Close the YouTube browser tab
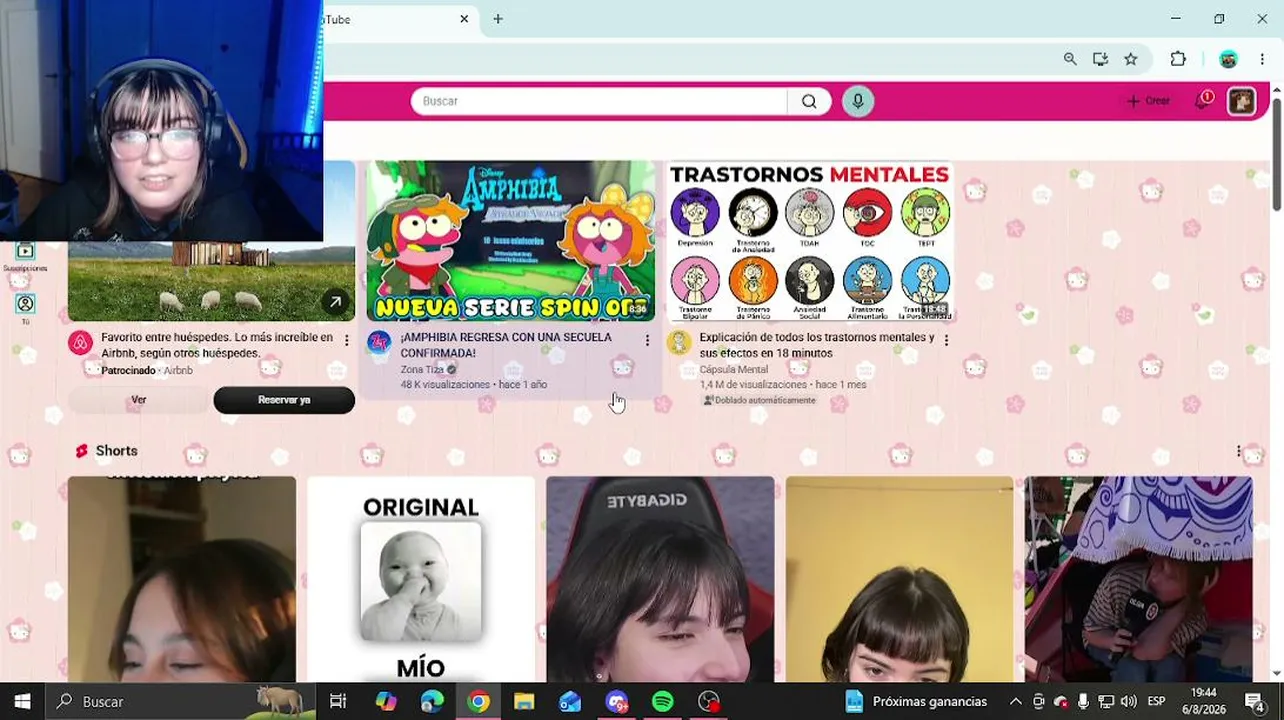Screen dimensions: 1284x720 [x=464, y=19]
